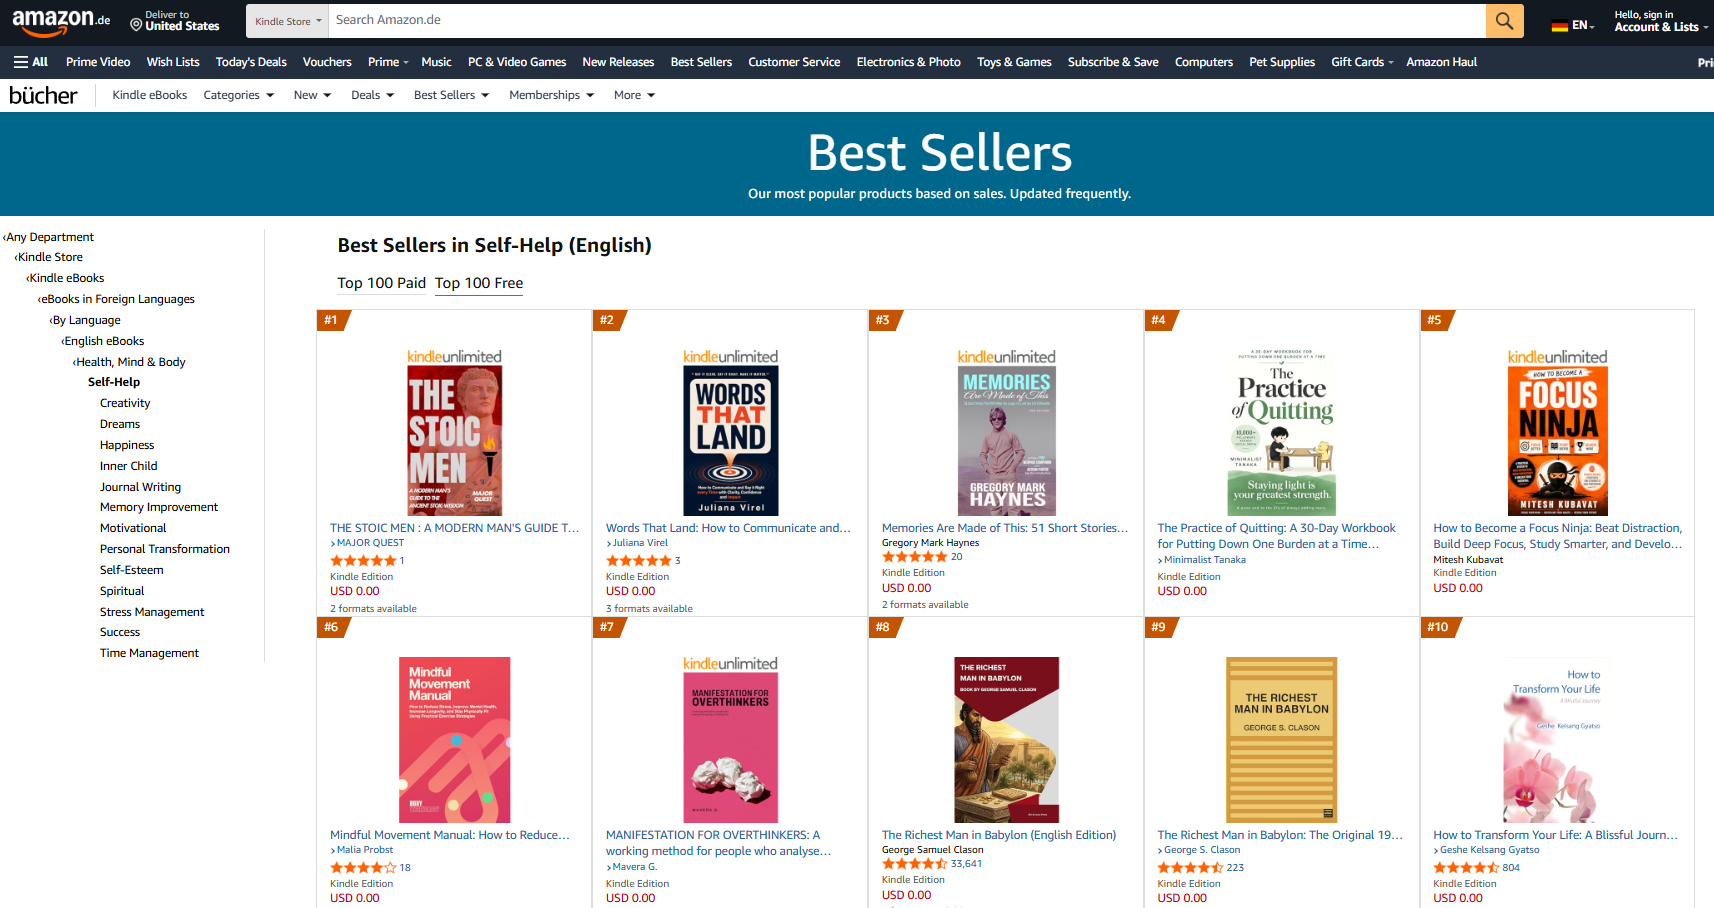Open Deliver to United States location
This screenshot has height=908, width=1714.
pyautogui.click(x=175, y=21)
